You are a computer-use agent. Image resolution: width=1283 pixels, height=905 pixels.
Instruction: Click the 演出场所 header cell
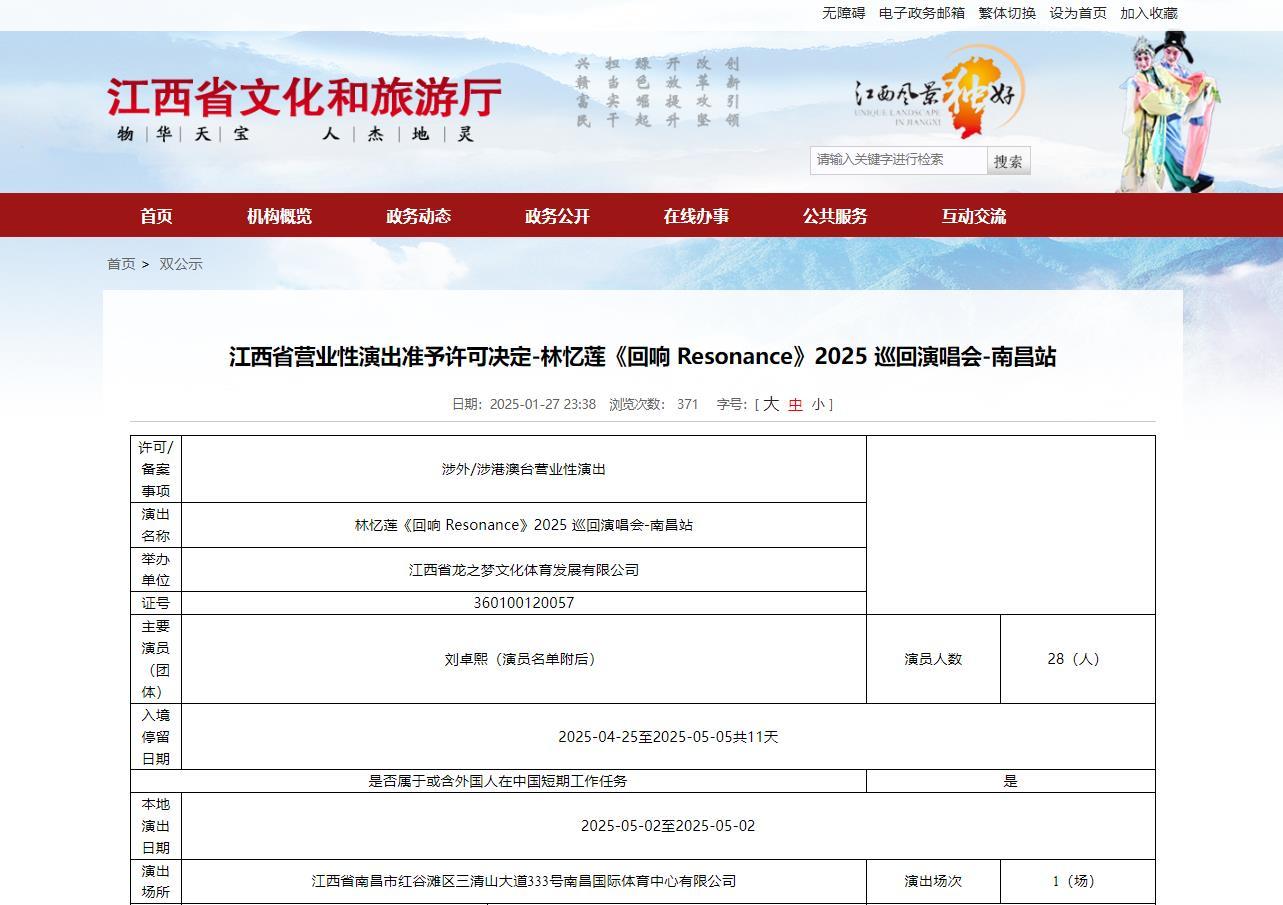coord(155,881)
